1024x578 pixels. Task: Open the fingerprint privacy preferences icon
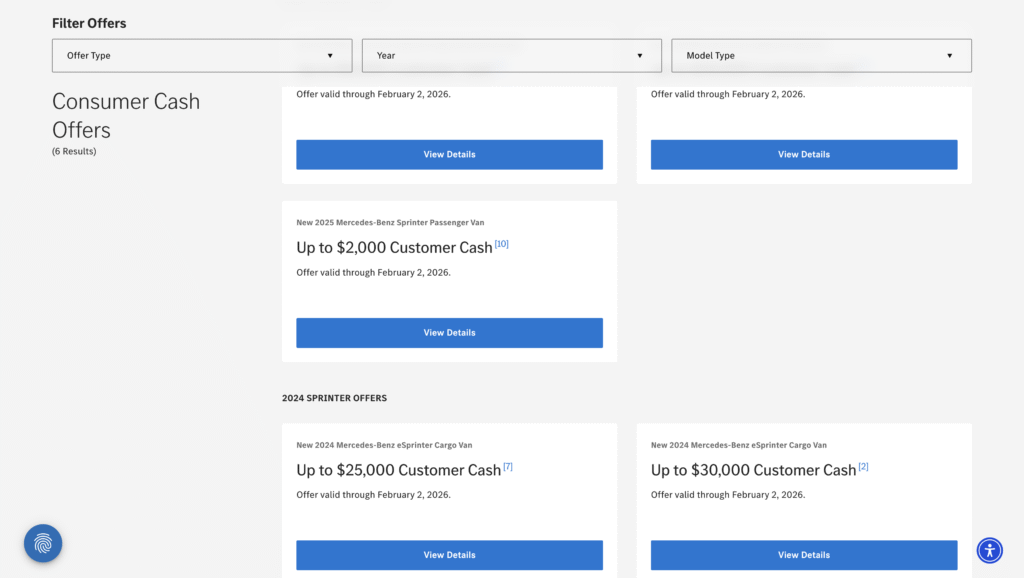[43, 544]
